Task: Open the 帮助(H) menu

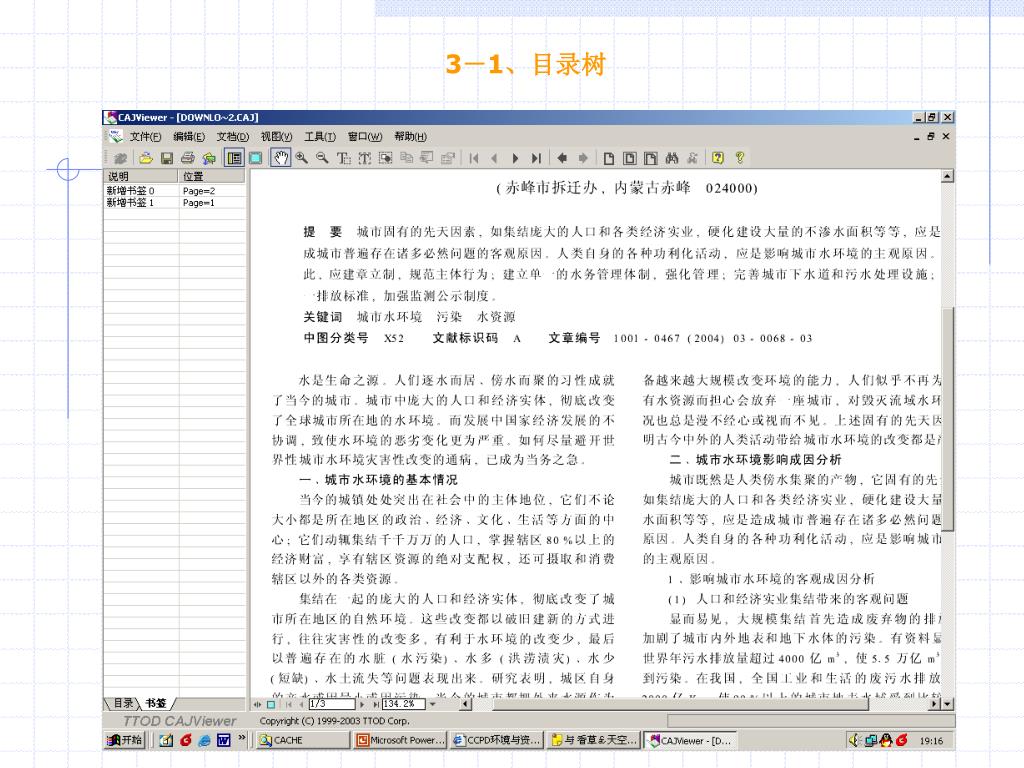Action: point(410,136)
